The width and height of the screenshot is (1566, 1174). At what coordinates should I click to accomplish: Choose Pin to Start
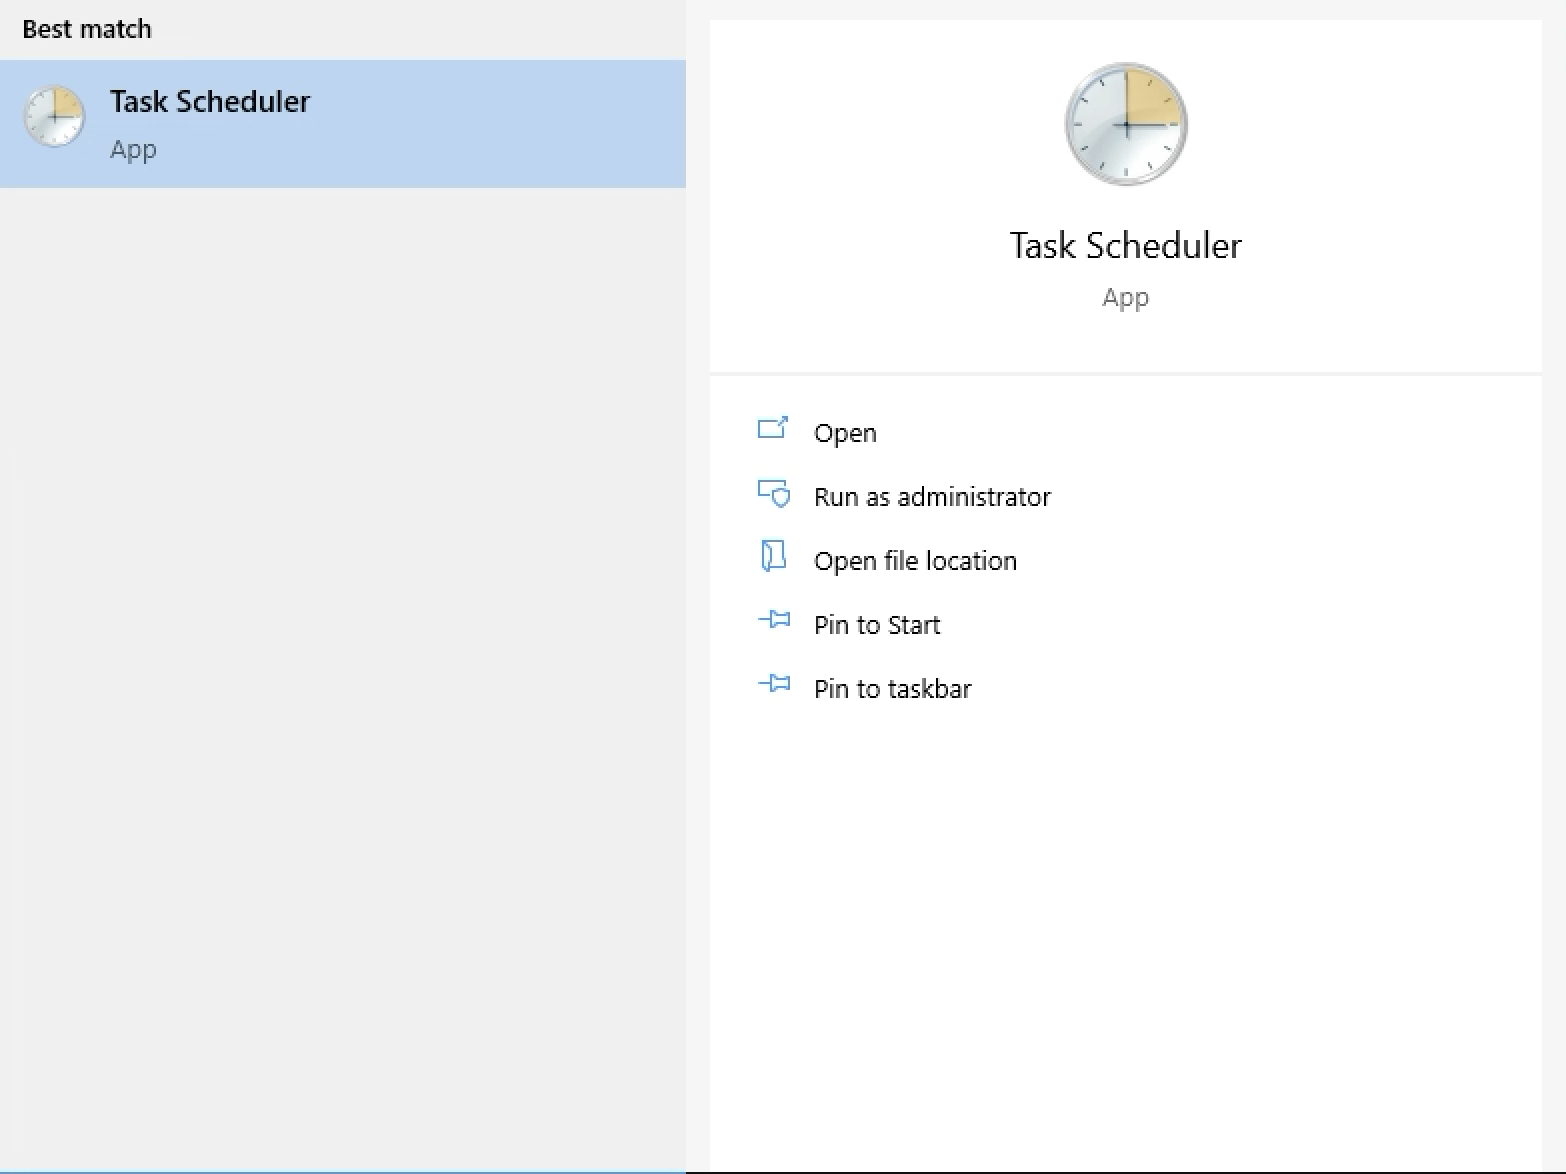click(x=877, y=625)
